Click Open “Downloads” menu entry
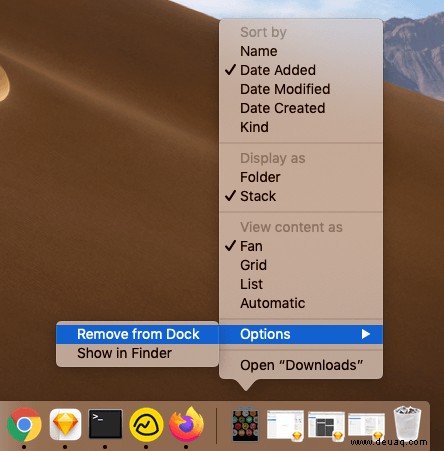Image resolution: width=444 pixels, height=451 pixels. click(301, 365)
